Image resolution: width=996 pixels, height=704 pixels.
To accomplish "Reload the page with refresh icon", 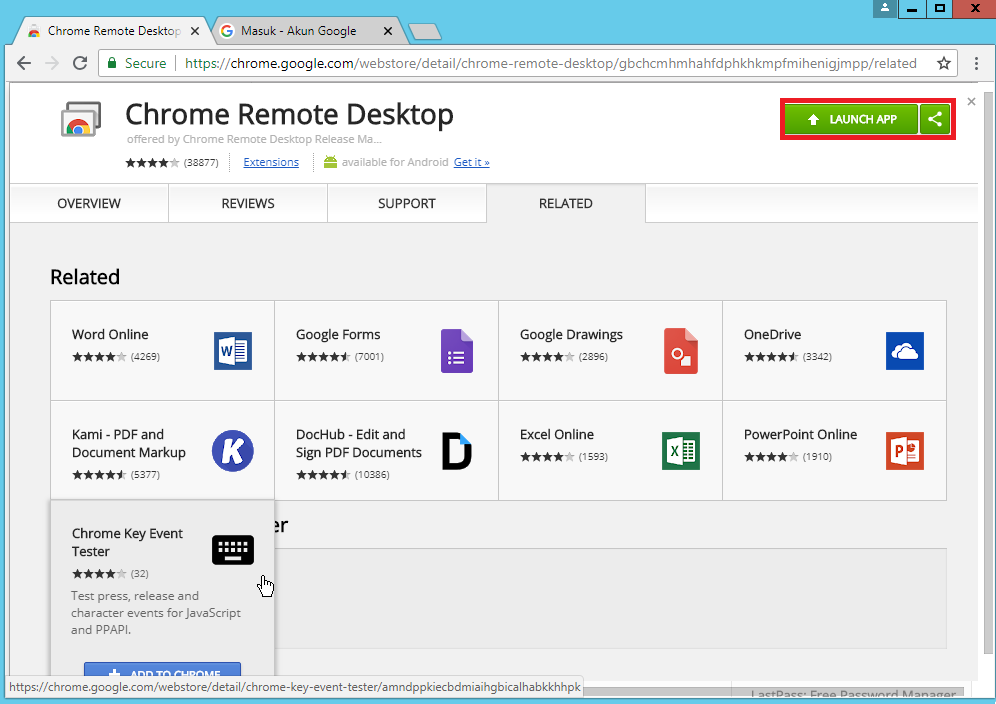I will (x=80, y=63).
